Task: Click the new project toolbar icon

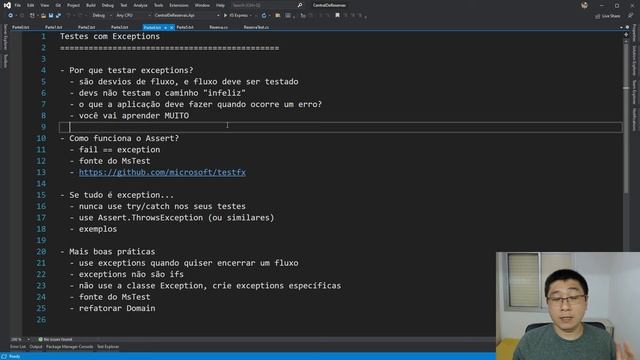Action: click(32, 16)
